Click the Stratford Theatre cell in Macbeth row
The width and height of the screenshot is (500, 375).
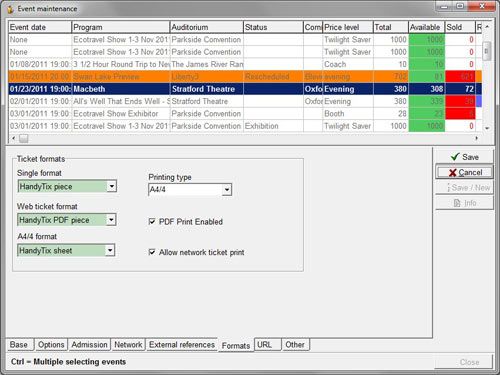pos(207,89)
